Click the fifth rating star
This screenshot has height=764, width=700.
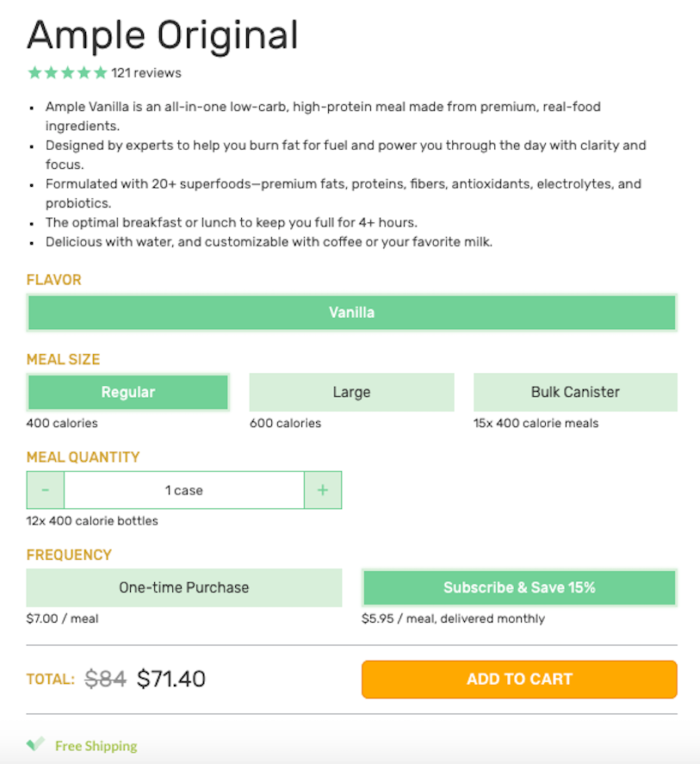coord(100,73)
